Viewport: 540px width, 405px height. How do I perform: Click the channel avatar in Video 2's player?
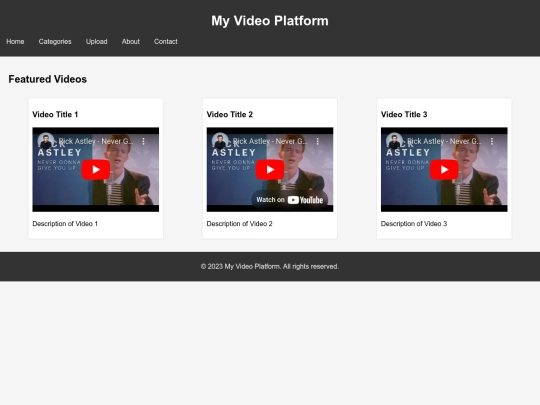click(220, 141)
